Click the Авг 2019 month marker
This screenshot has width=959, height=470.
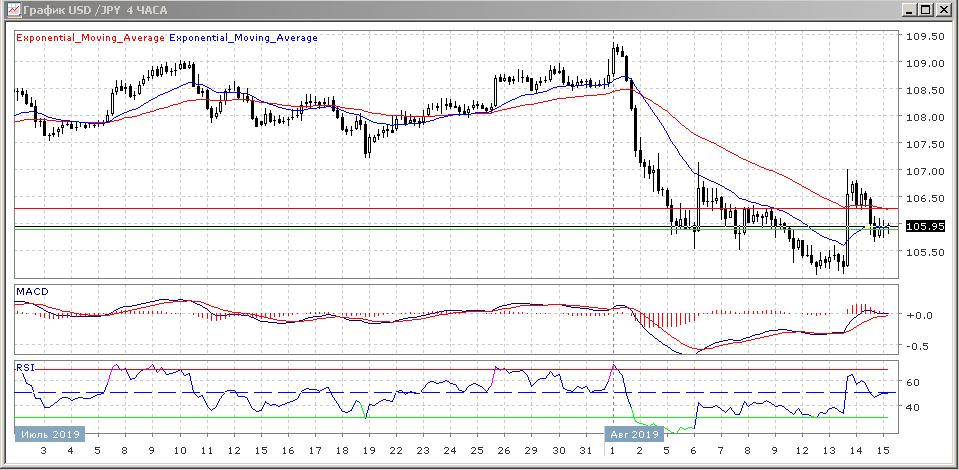pyautogui.click(x=634, y=434)
